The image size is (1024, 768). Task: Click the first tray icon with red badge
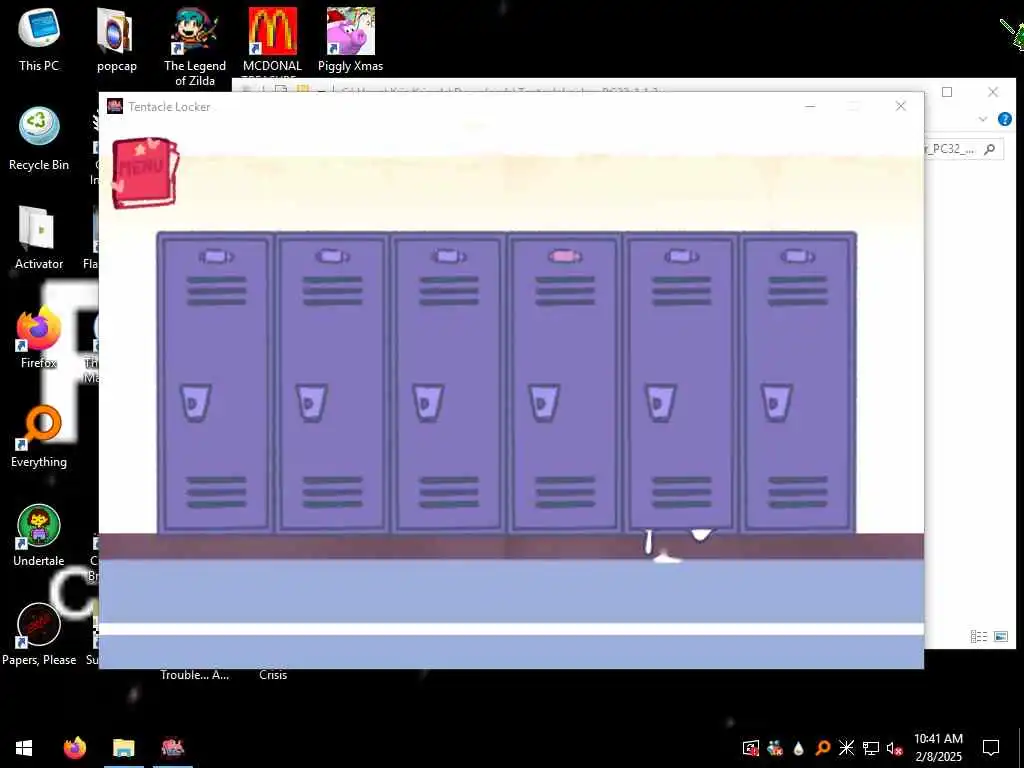tap(750, 748)
